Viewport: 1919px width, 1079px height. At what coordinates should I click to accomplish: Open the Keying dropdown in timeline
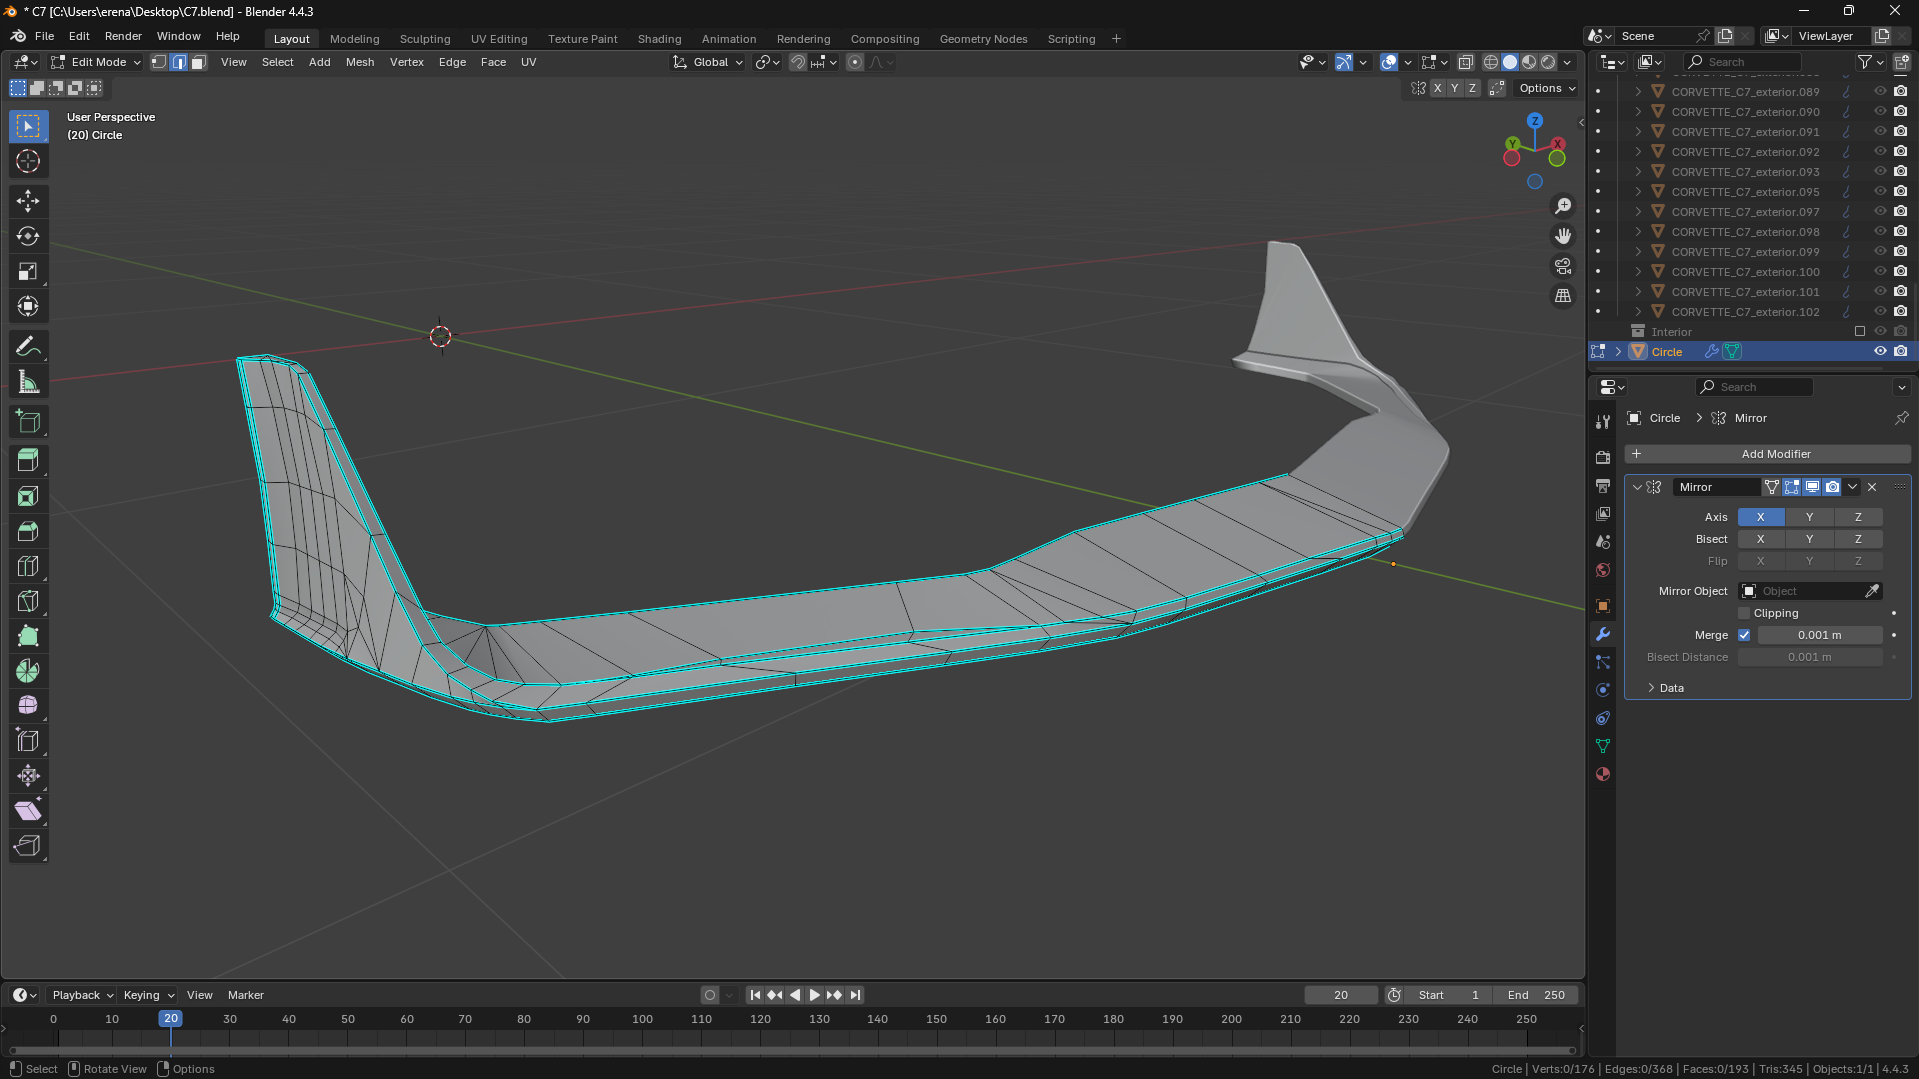click(149, 995)
